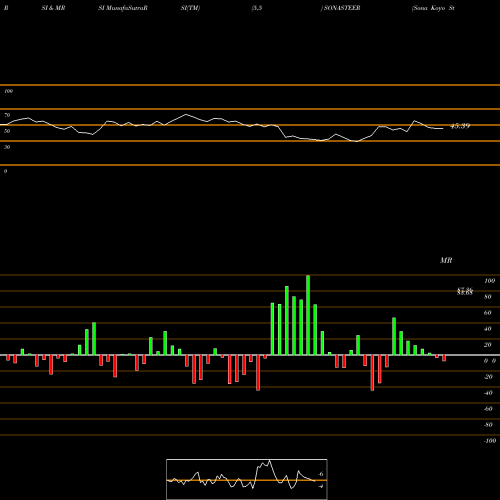Click the Sona Koyo St title text
This screenshot has width=500, height=500.
coord(433,8)
